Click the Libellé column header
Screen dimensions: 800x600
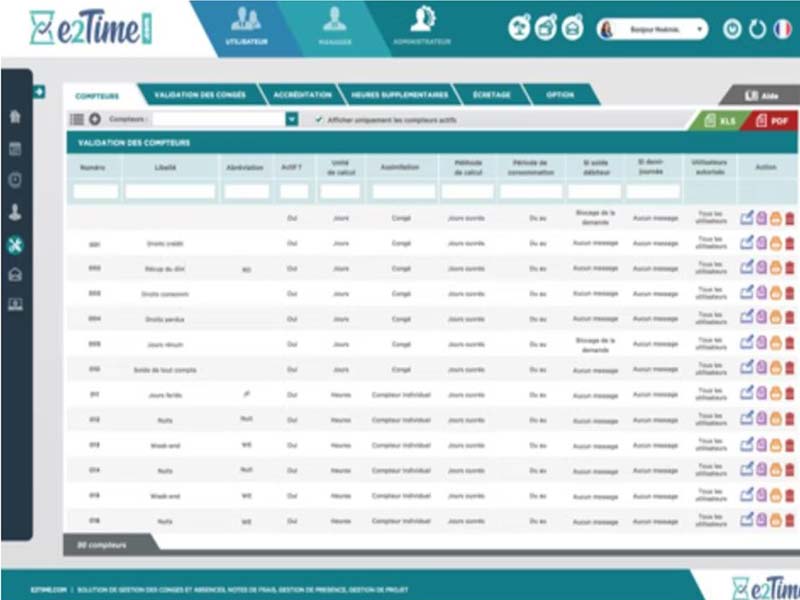[x=165, y=167]
